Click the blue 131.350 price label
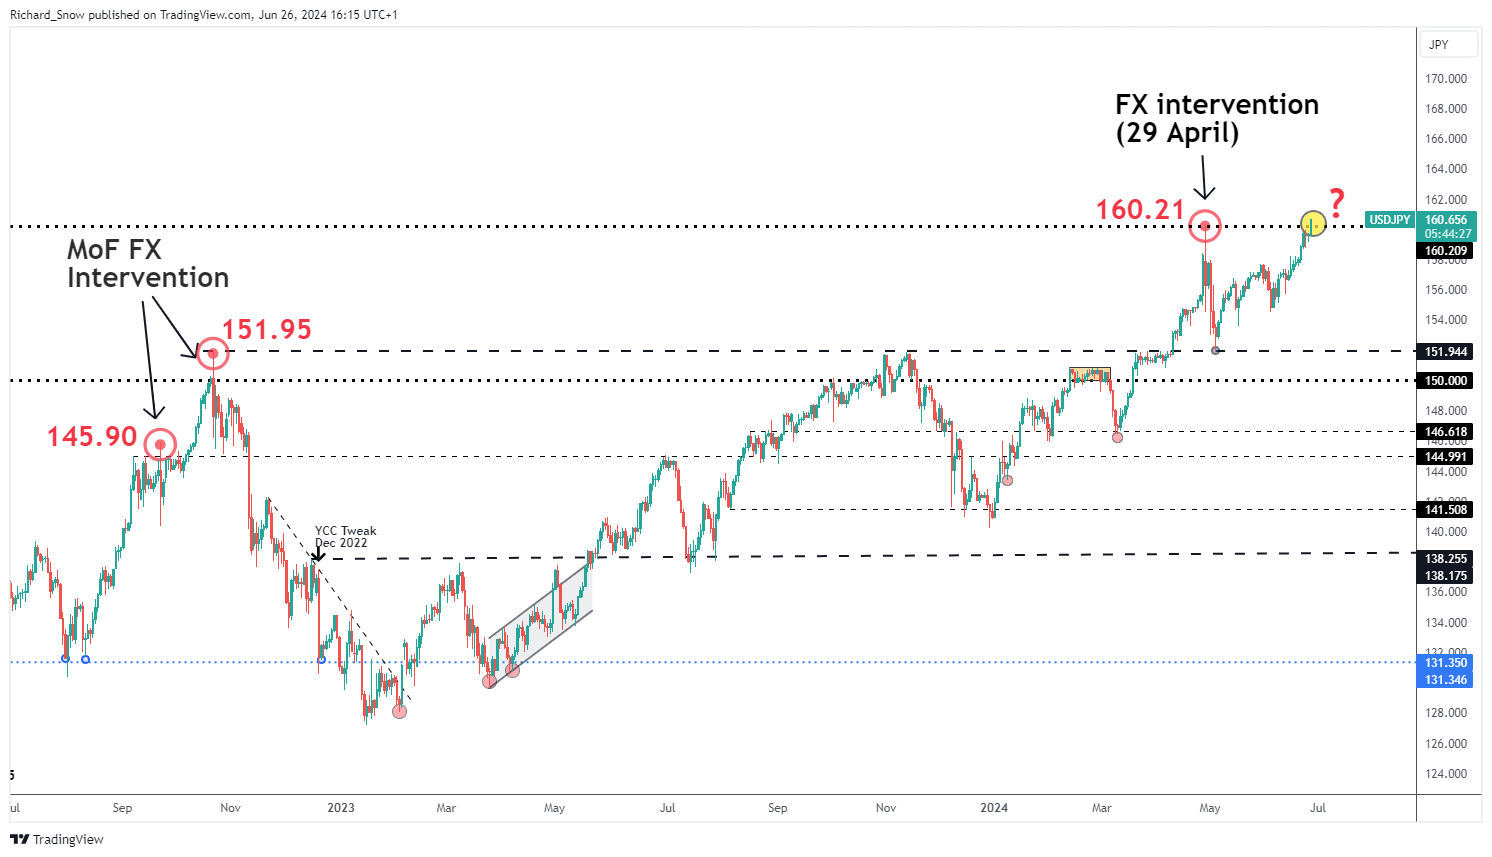The height and width of the screenshot is (857, 1492). click(x=1446, y=663)
